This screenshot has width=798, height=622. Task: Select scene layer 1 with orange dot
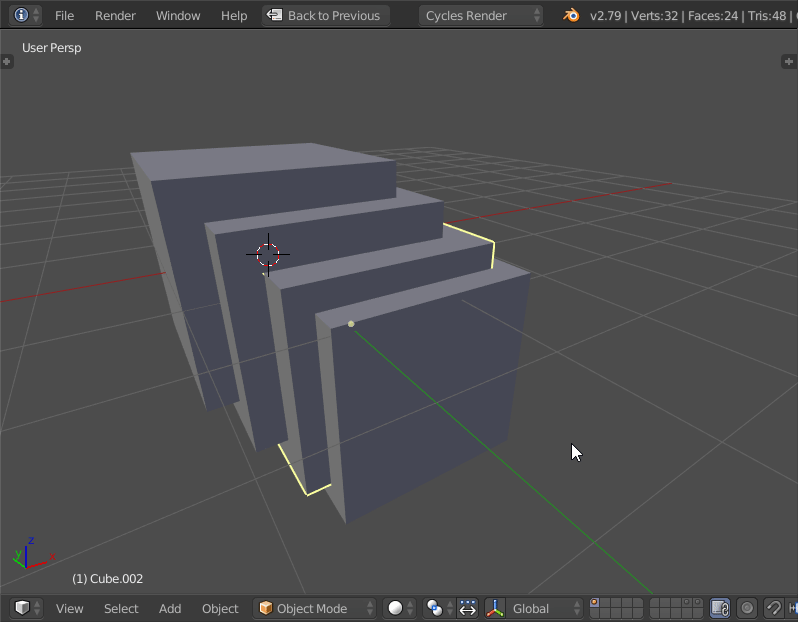pyautogui.click(x=594, y=603)
